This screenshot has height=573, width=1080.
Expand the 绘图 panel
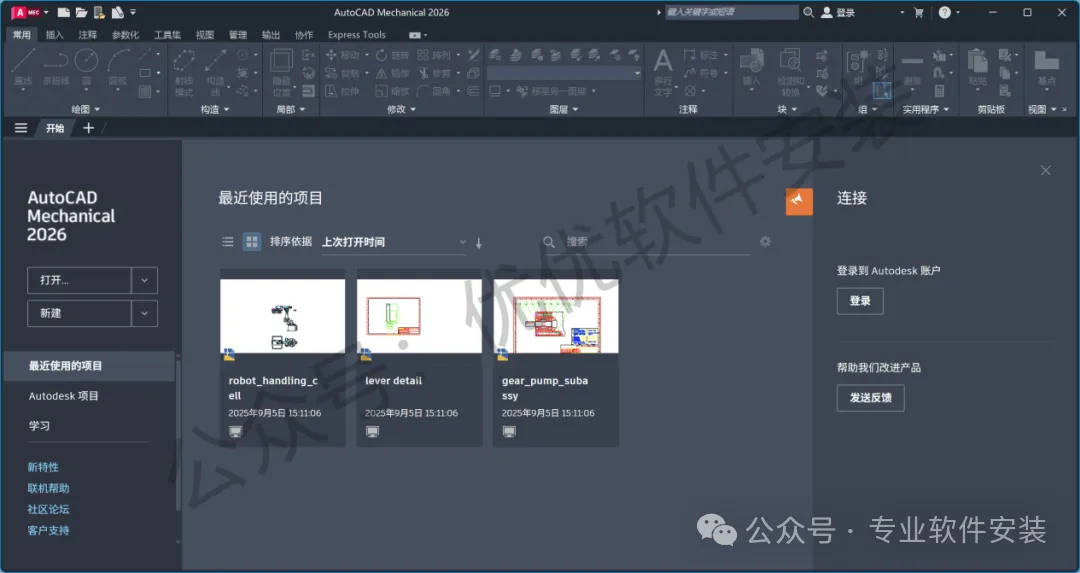coord(85,110)
